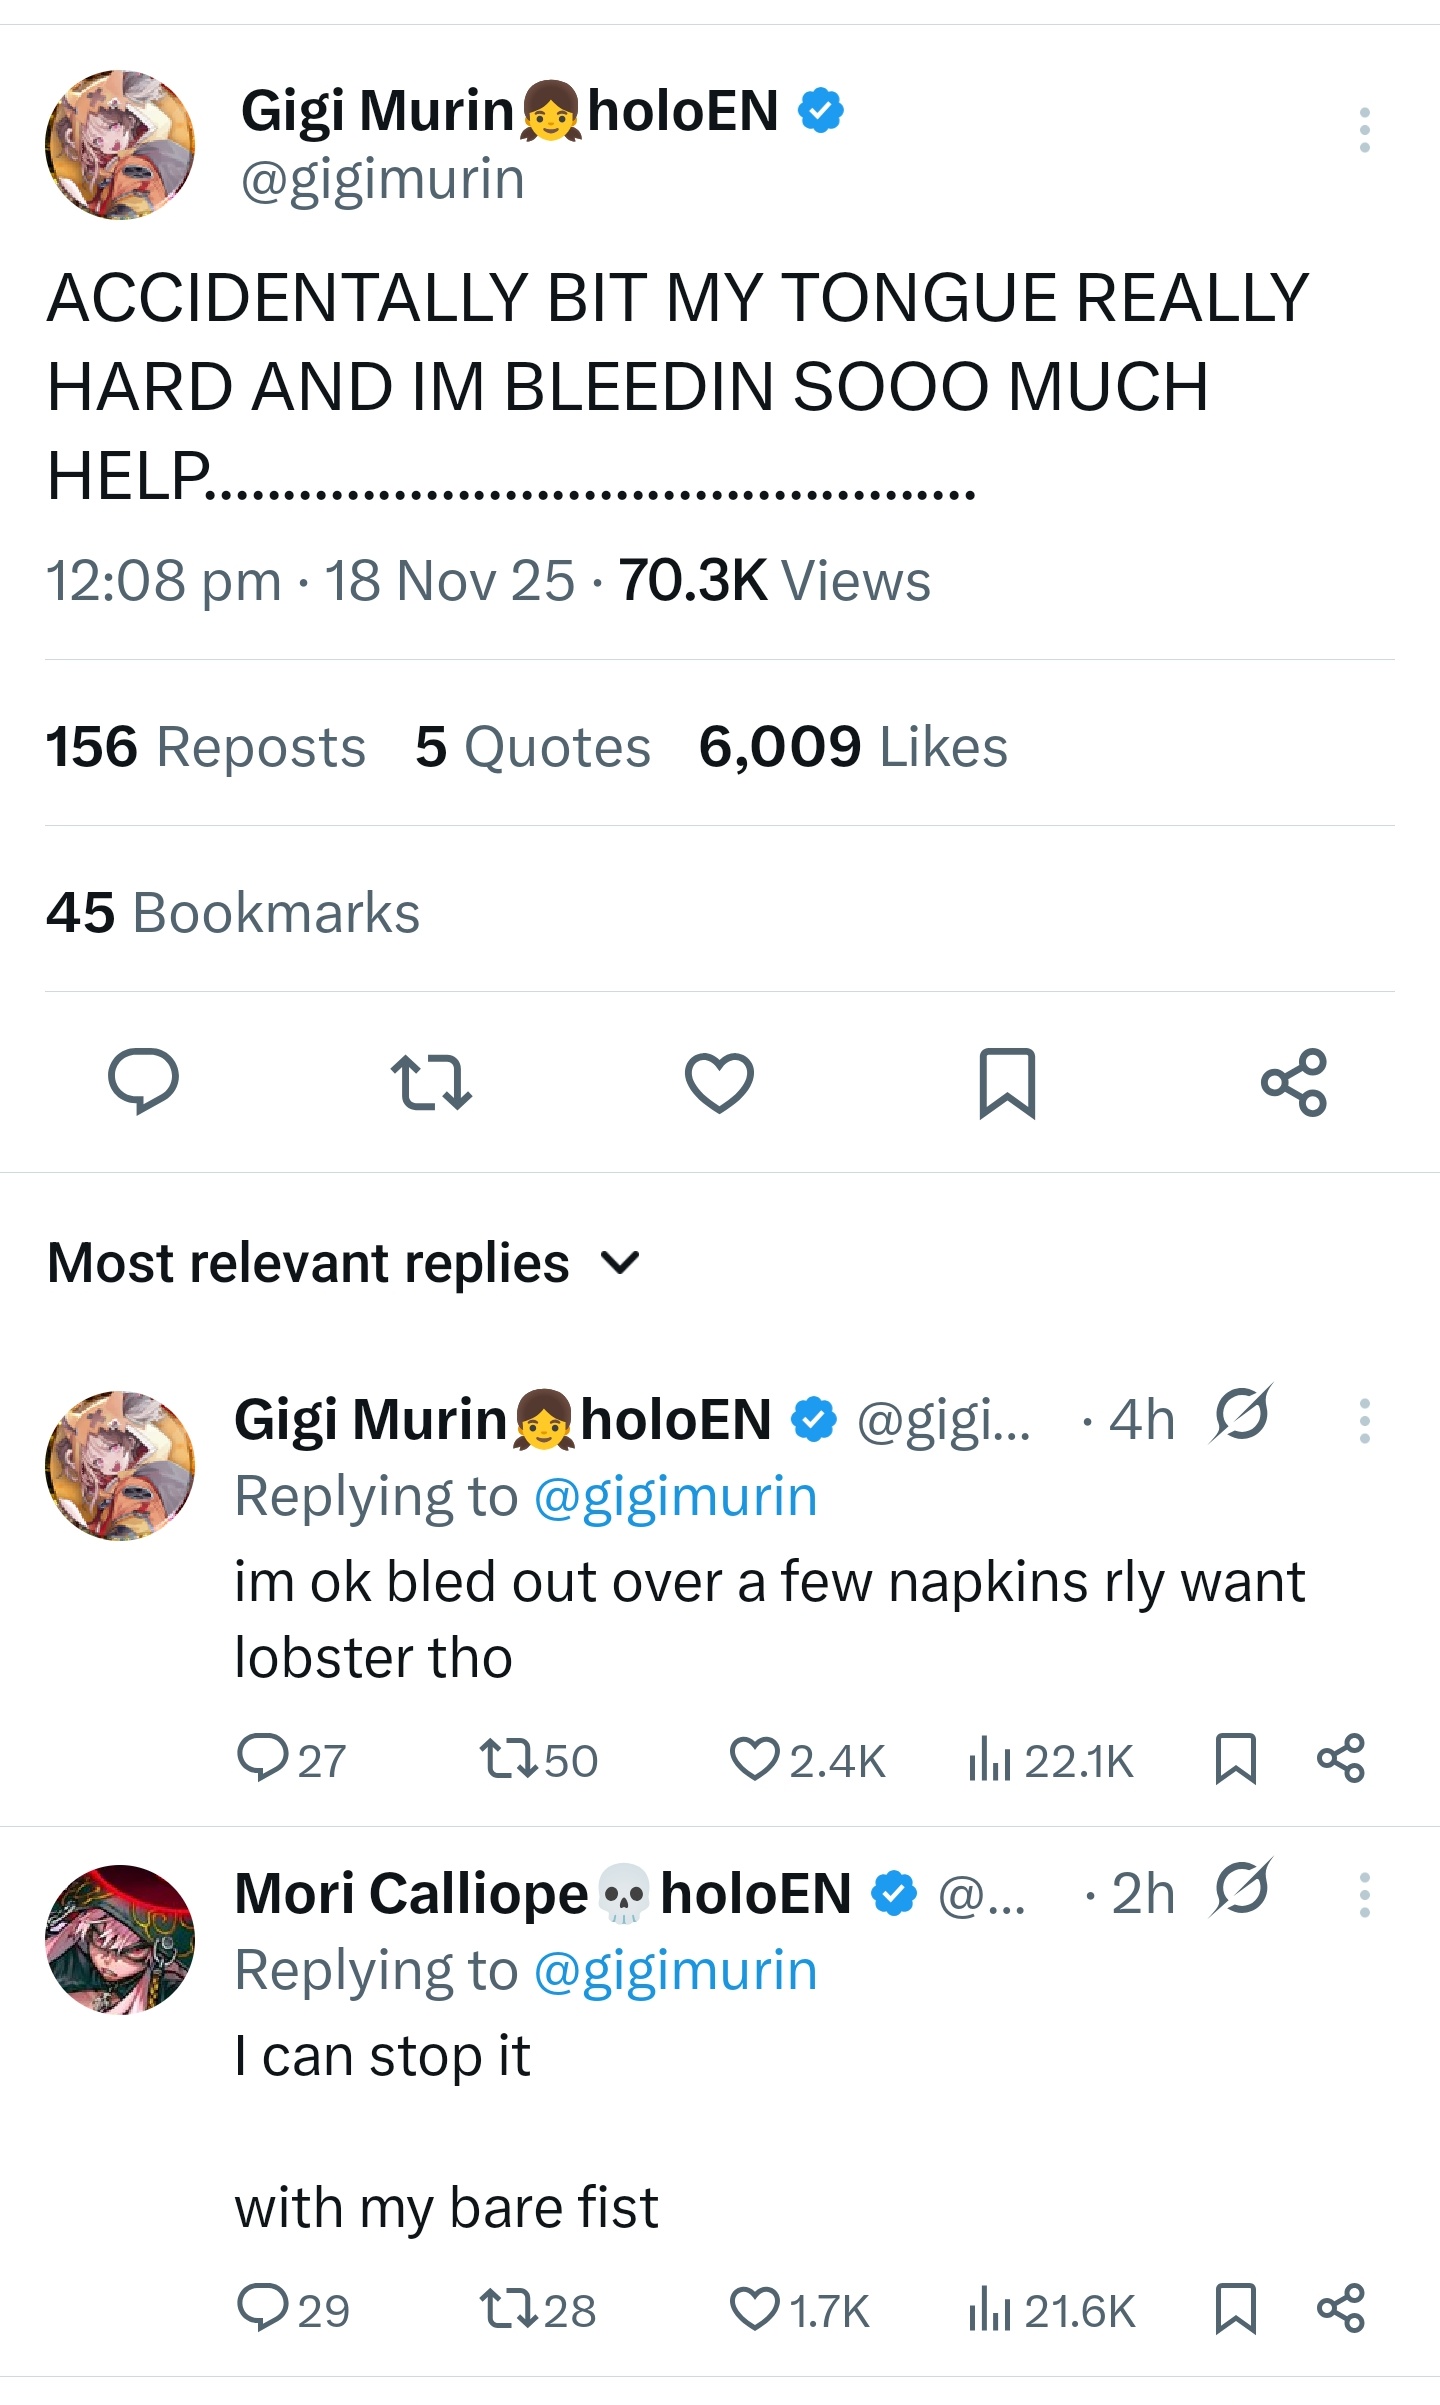Like the main Gigi Murin post
The image size is (1440, 2405).
tap(719, 1082)
